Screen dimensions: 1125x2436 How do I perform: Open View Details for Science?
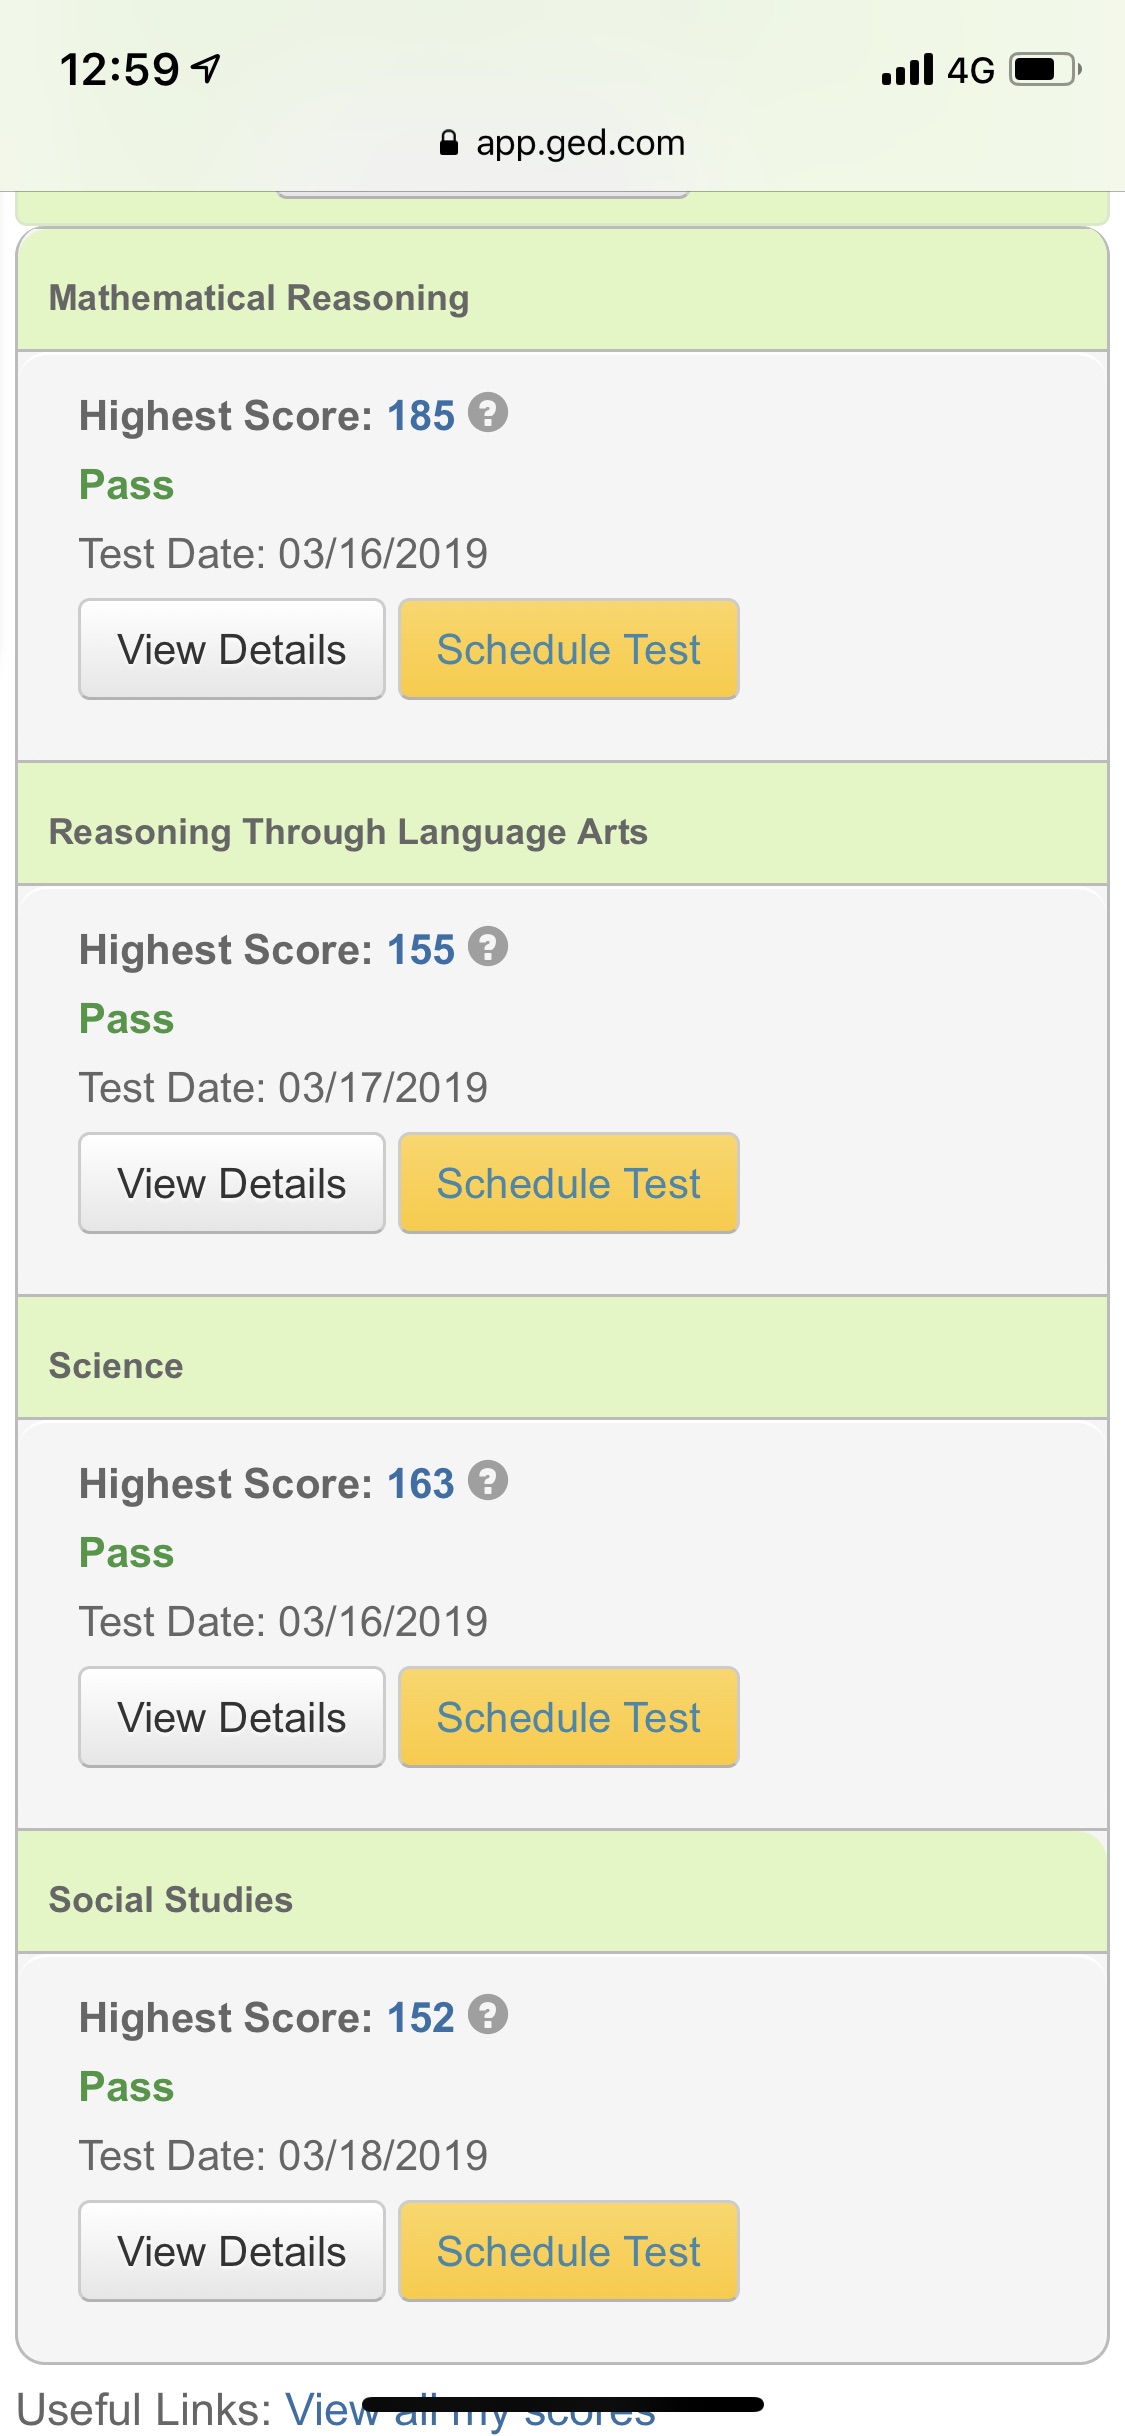click(x=232, y=1717)
